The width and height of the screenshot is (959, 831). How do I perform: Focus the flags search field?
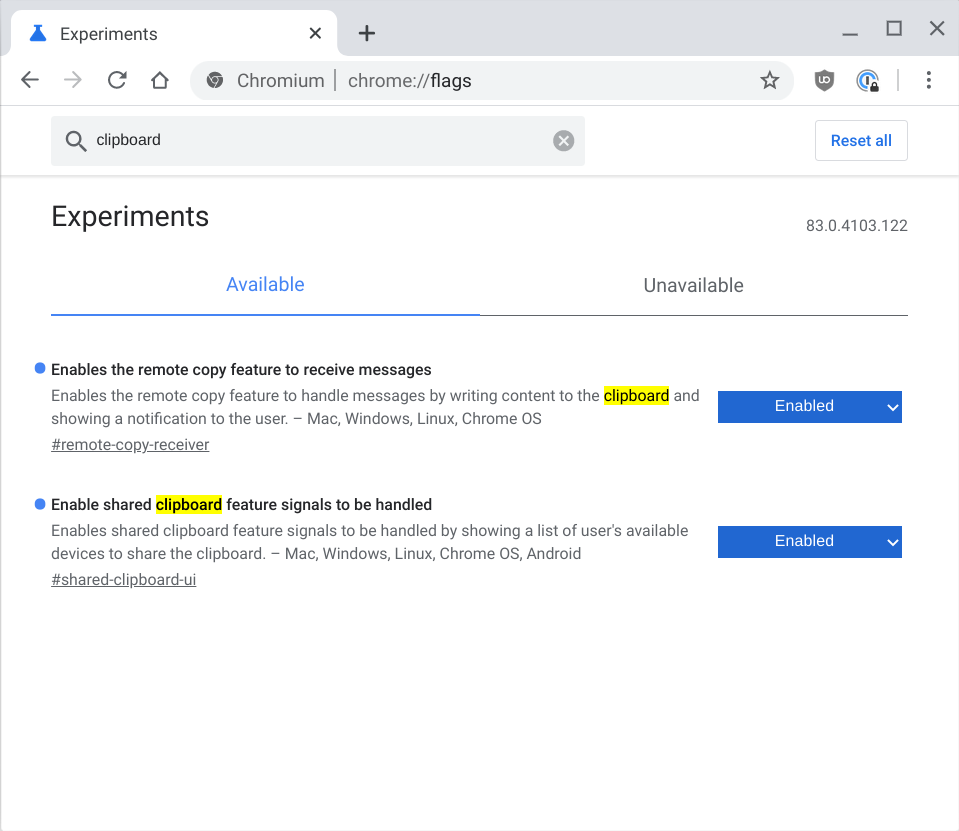click(x=318, y=141)
